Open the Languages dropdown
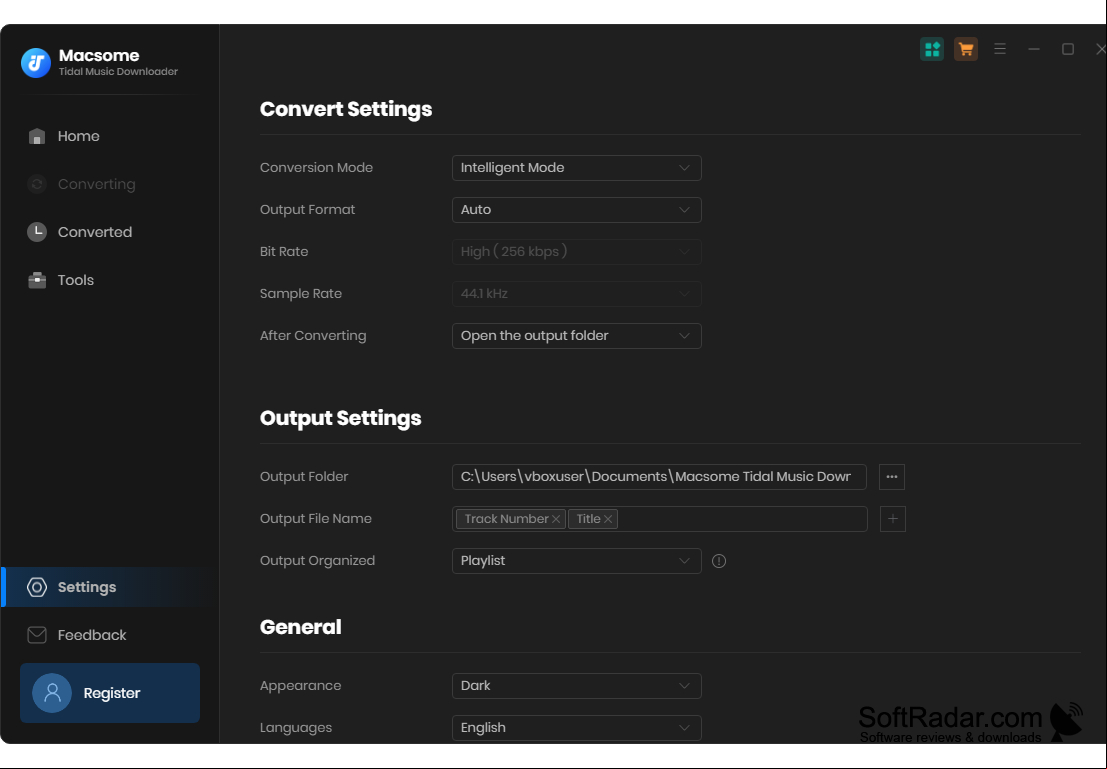 [x=577, y=728]
